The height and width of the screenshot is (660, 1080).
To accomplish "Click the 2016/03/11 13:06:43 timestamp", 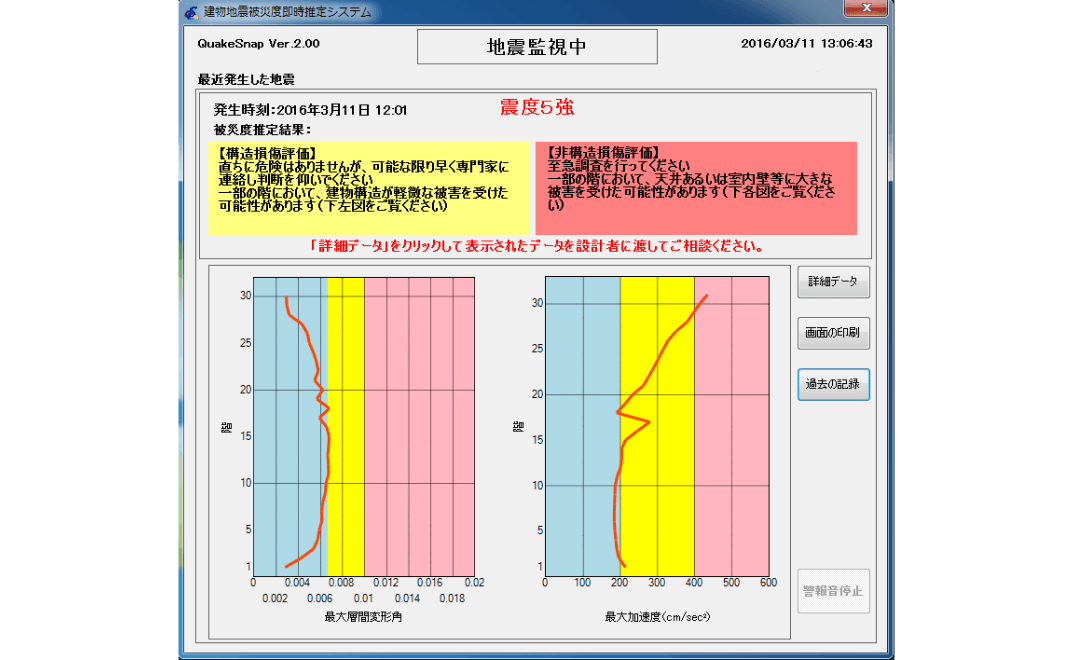I will 807,43.
